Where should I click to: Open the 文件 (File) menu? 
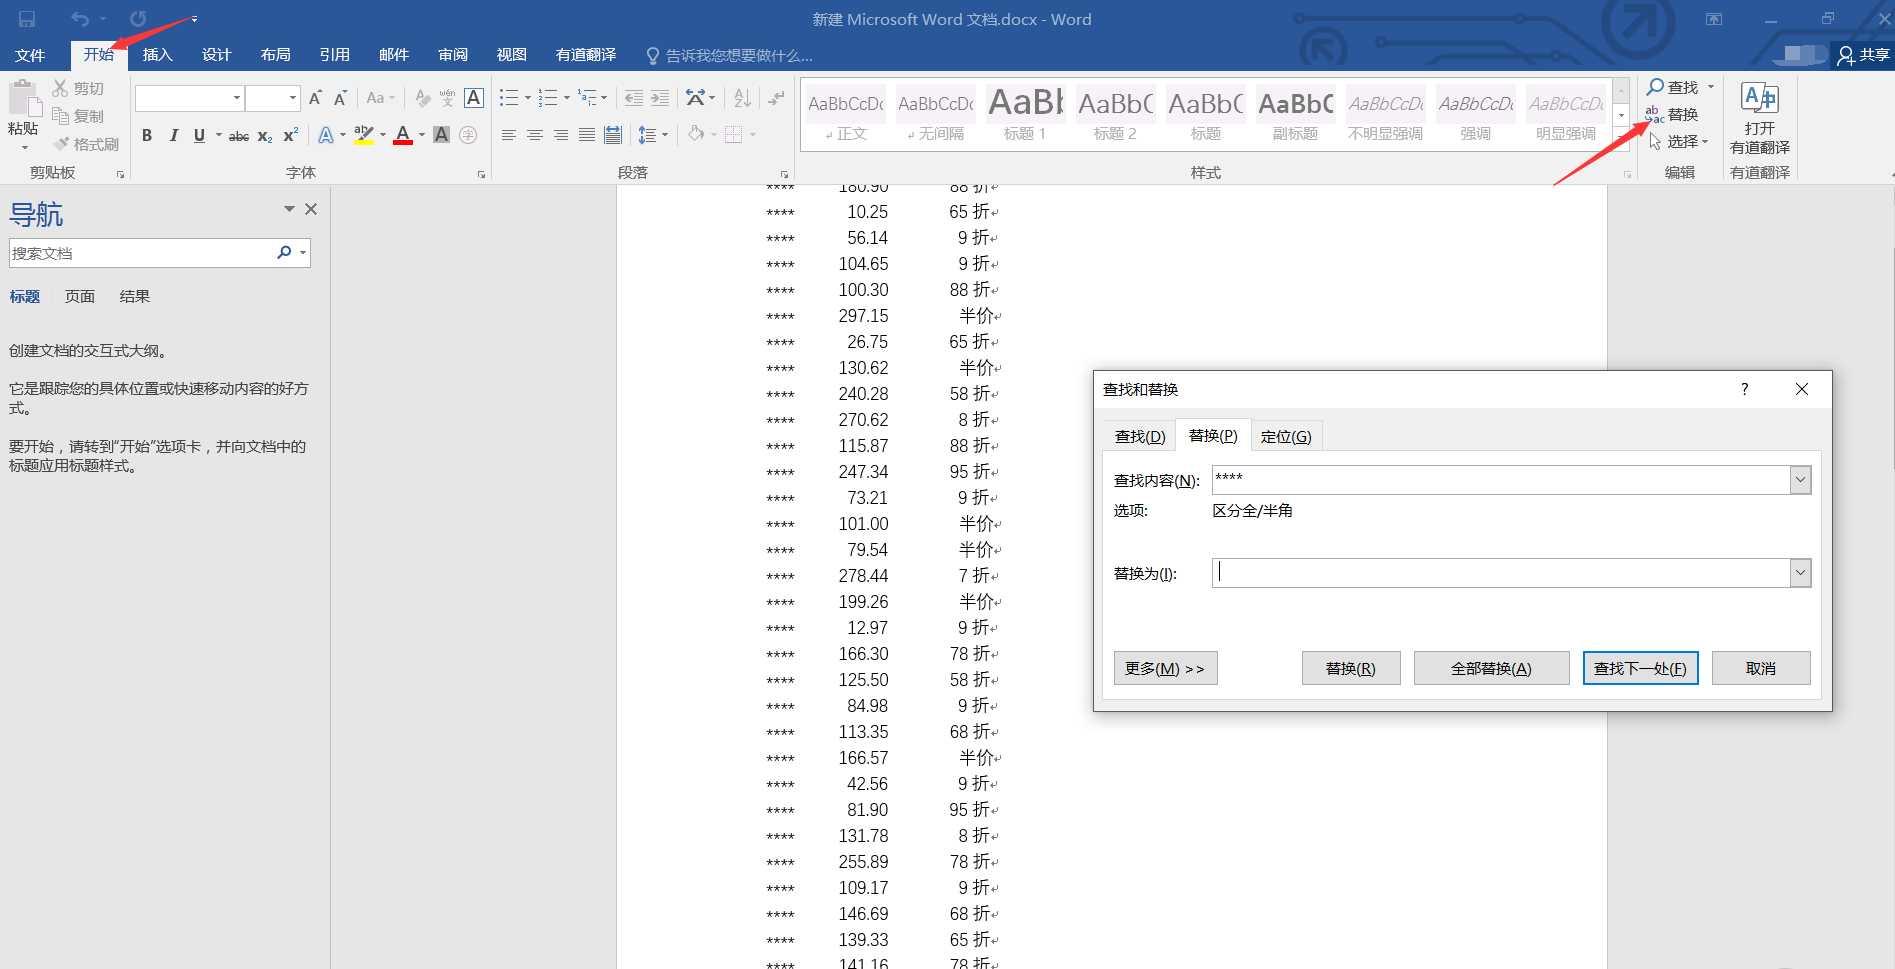pos(30,55)
